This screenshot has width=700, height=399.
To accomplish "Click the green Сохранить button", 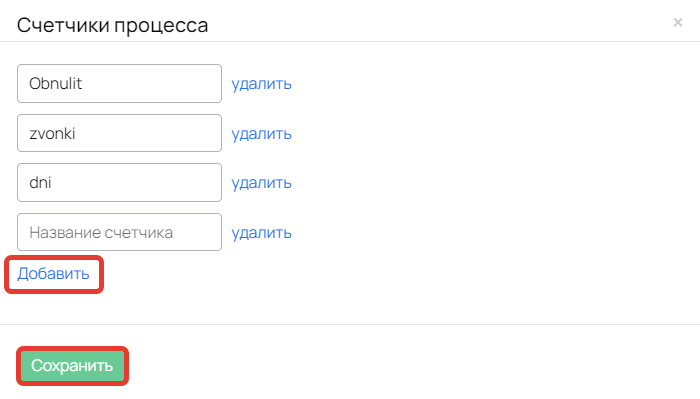I will 72,366.
